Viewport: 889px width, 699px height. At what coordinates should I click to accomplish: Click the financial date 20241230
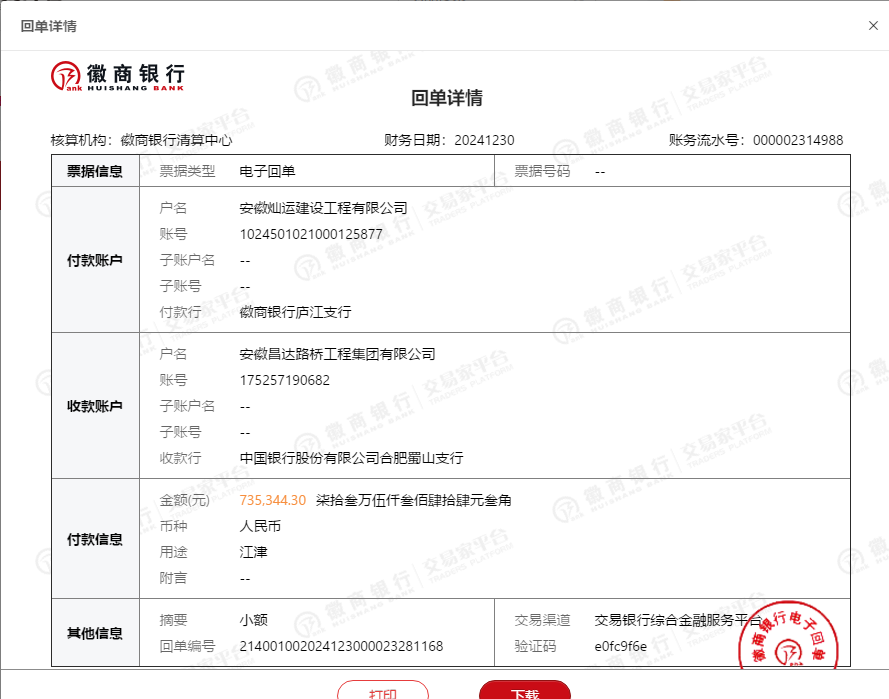coord(484,140)
